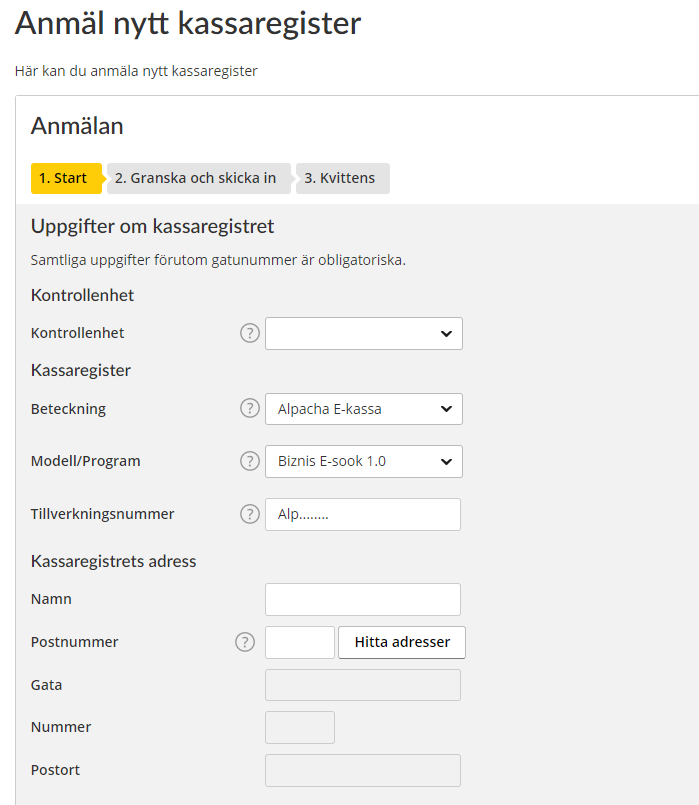Open the Beteckning dropdown showing Alpacha E-kassa
699x805 pixels.
[x=364, y=409]
